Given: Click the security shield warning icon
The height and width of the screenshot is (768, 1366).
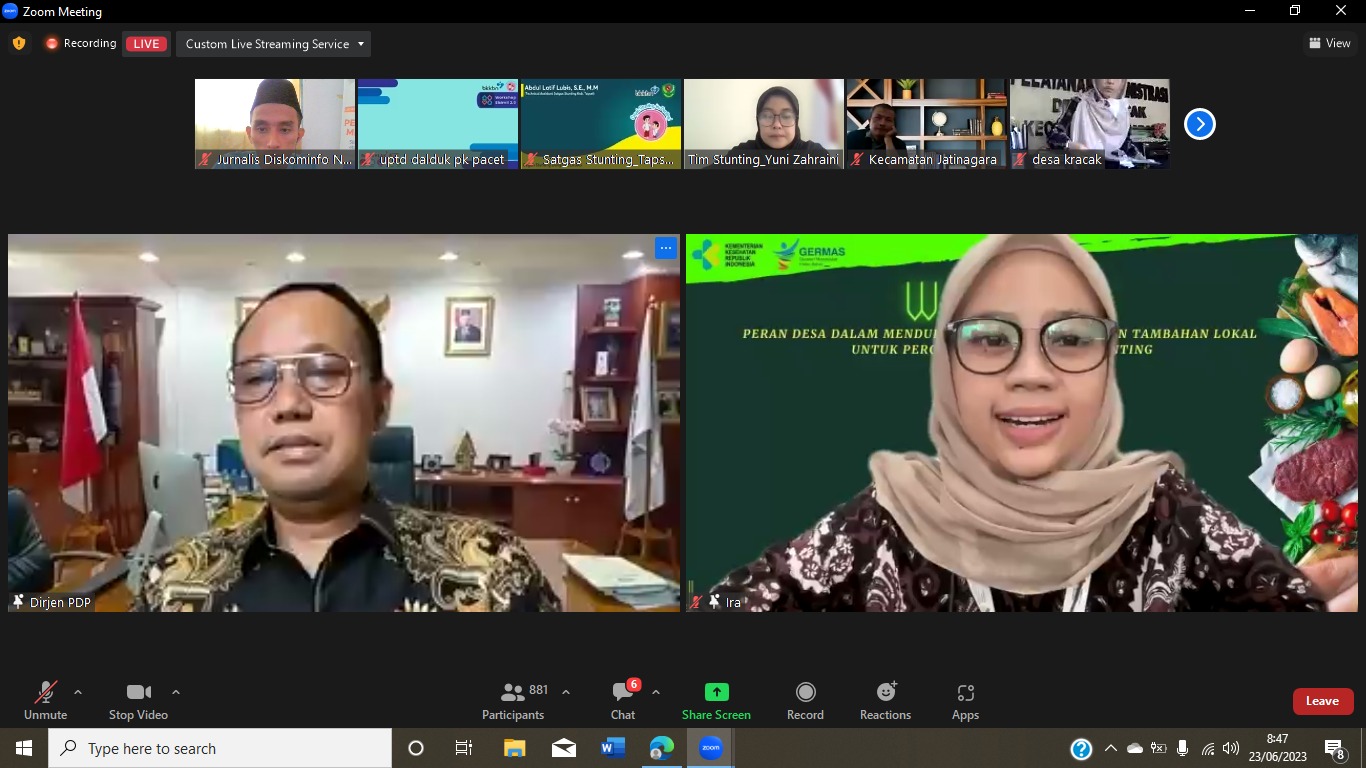Looking at the screenshot, I should click(x=18, y=43).
